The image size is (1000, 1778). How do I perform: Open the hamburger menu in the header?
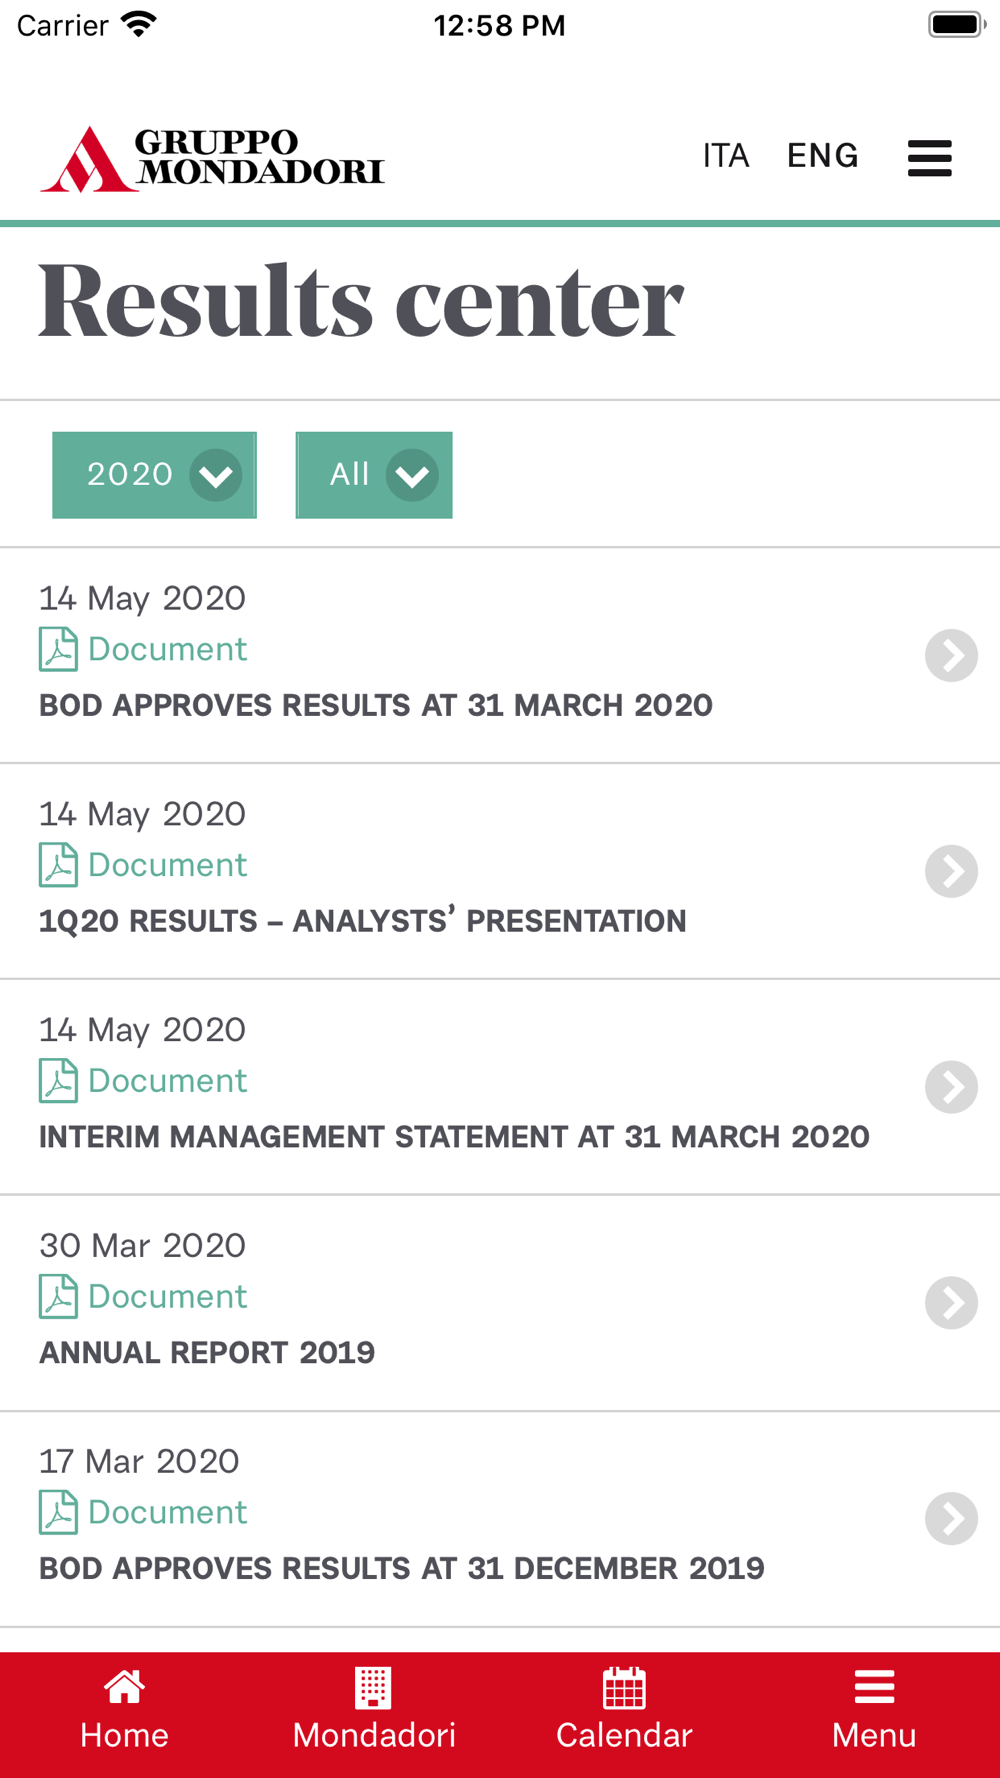(x=929, y=158)
